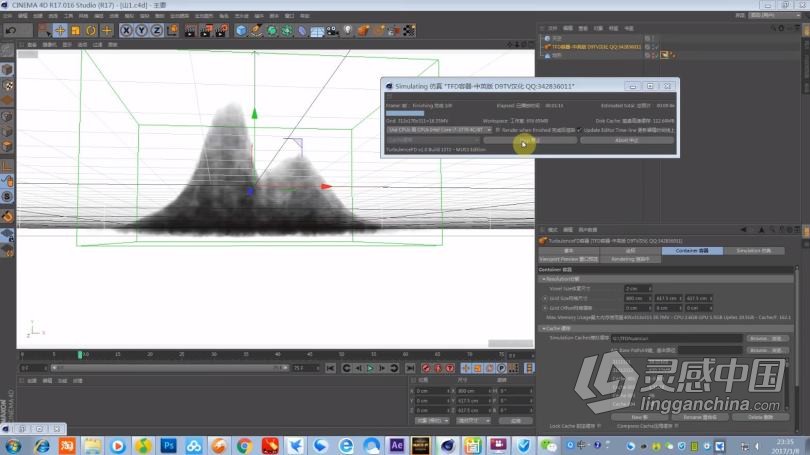The width and height of the screenshot is (810, 455).
Task: Open the Rendering tab
Action: tap(630, 259)
